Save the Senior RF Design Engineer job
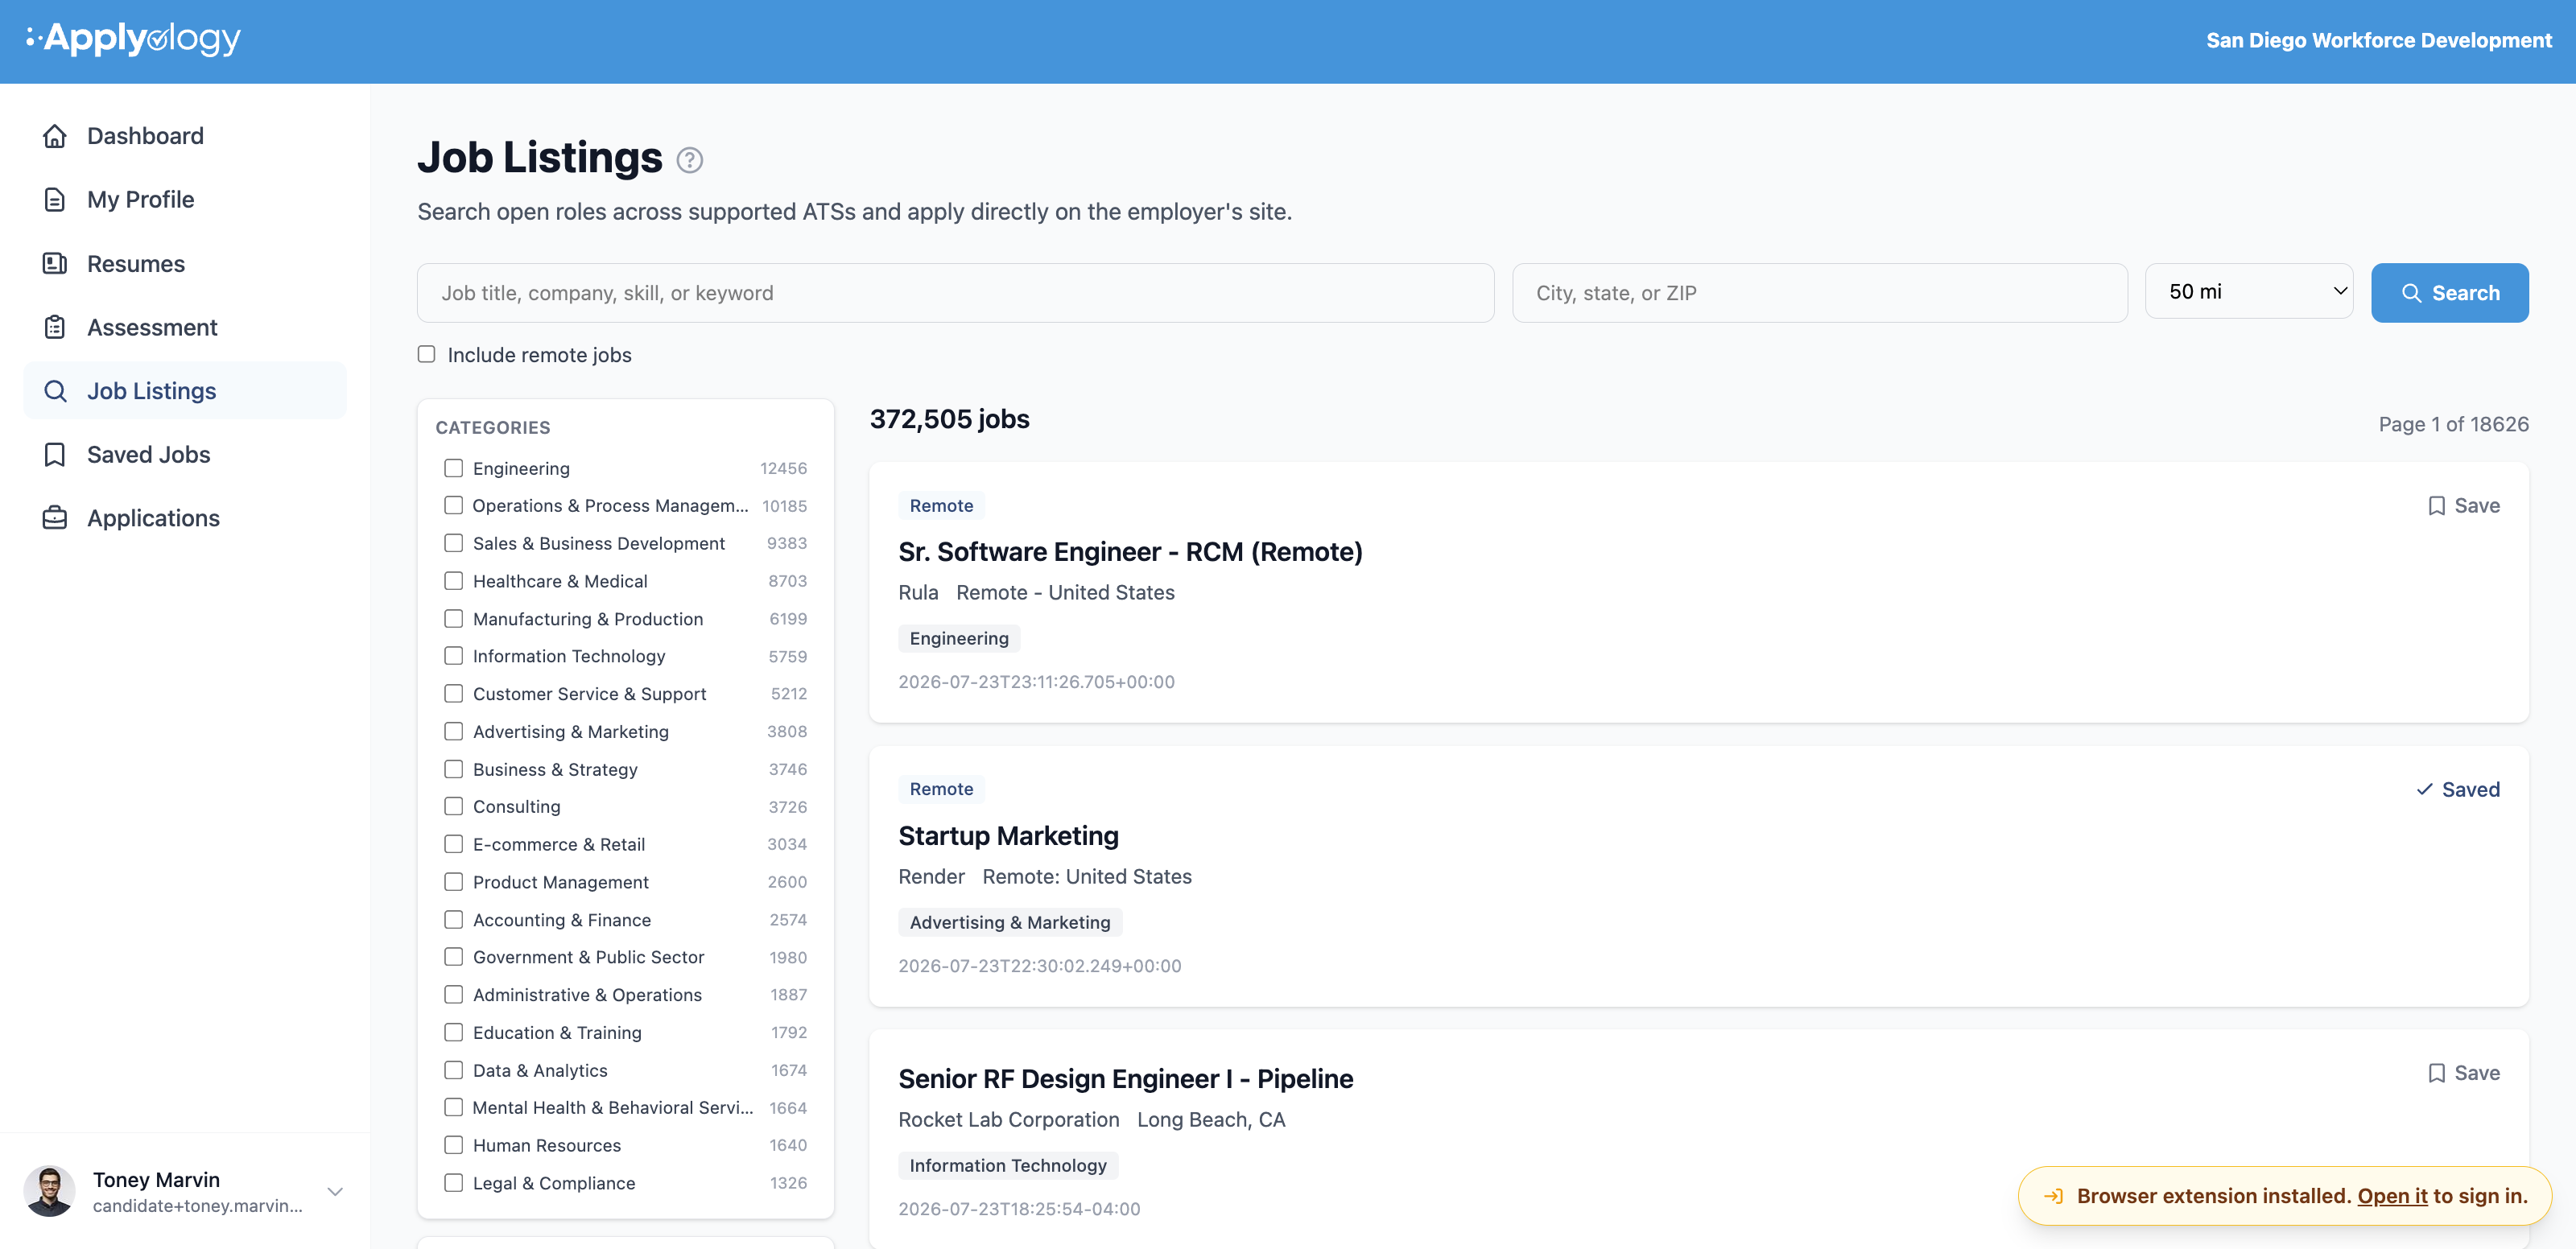The width and height of the screenshot is (2576, 1249). point(2464,1073)
